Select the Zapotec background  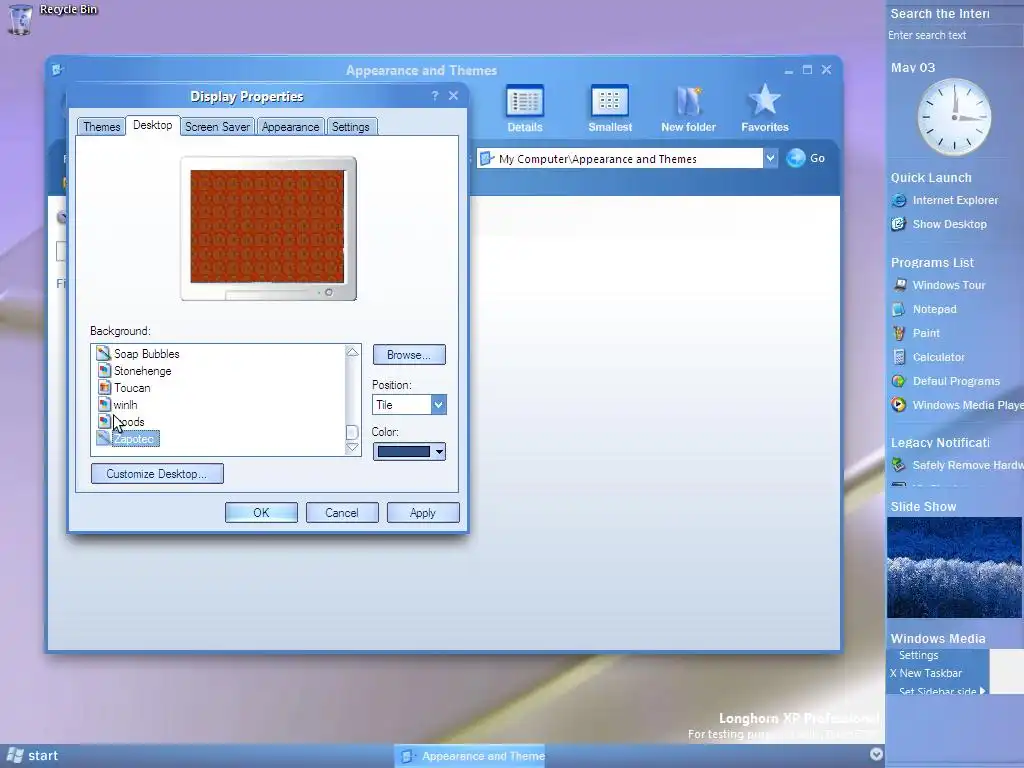tap(127, 439)
